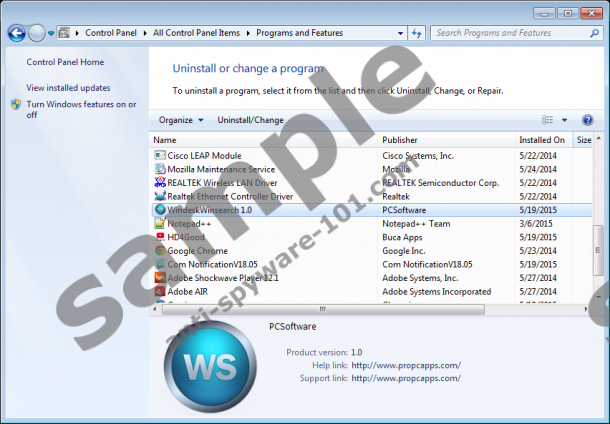The width and height of the screenshot is (610, 424).
Task: Sort list by Installed On column
Action: click(x=541, y=140)
